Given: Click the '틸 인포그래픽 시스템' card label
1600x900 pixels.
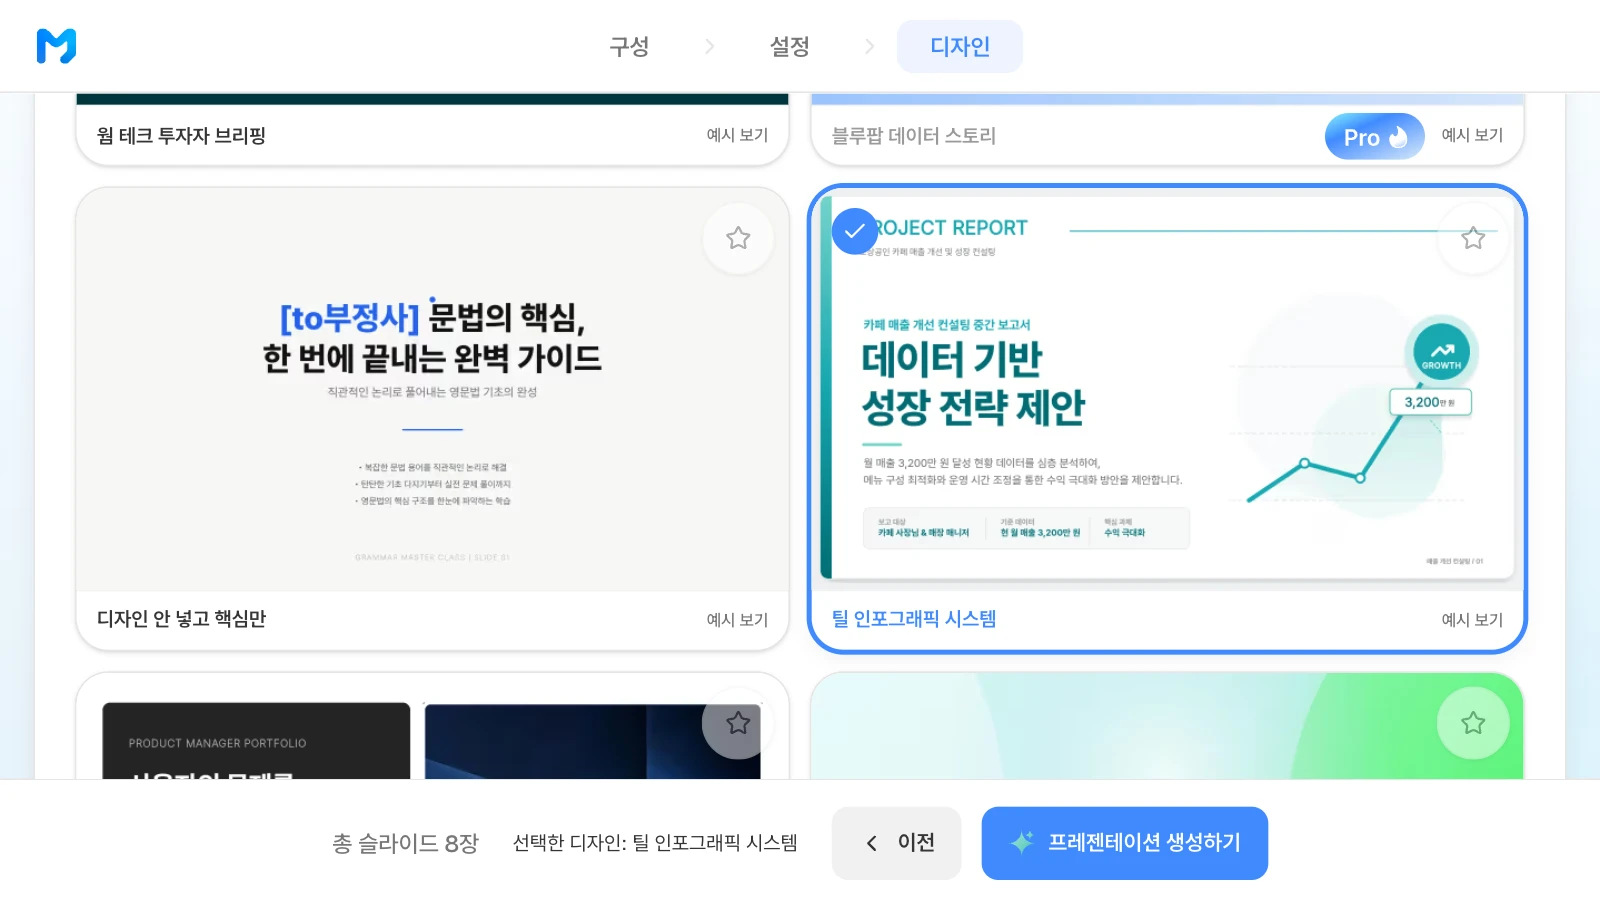Looking at the screenshot, I should tap(914, 619).
